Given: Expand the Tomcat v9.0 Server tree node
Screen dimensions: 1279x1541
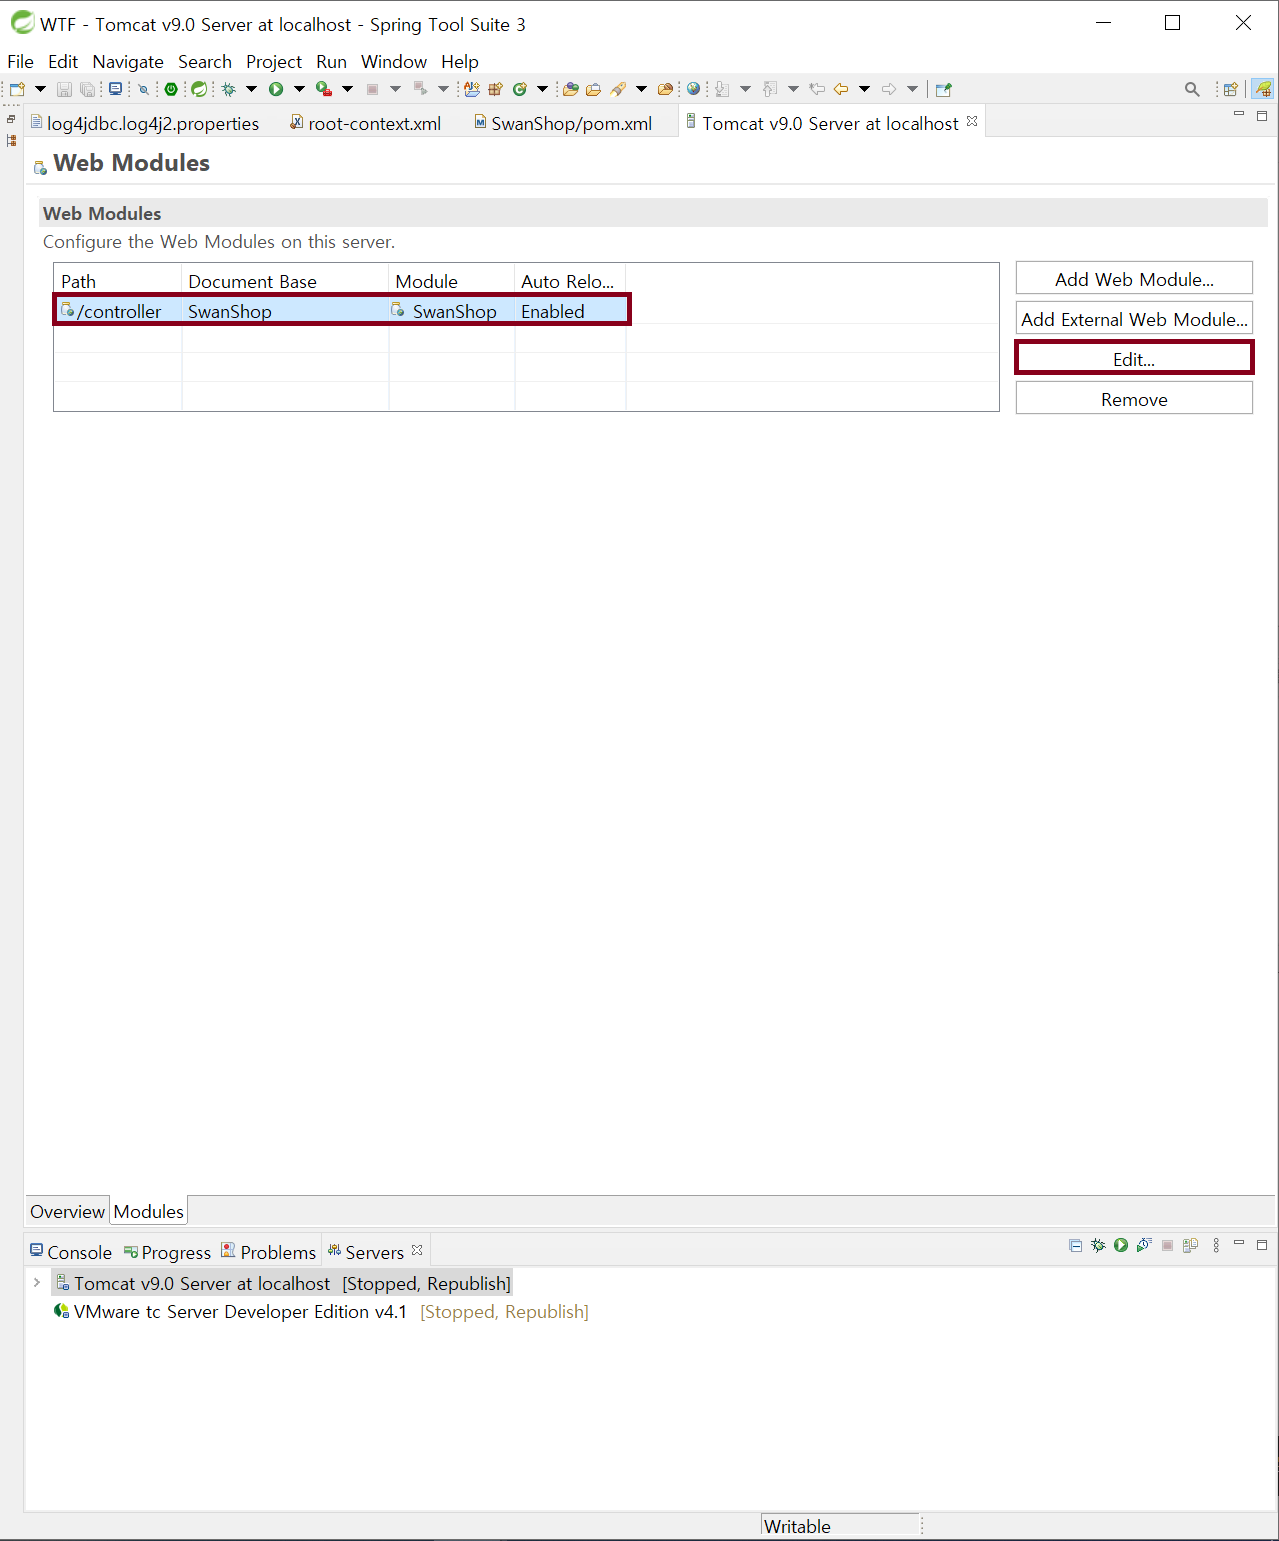Looking at the screenshot, I should click(x=37, y=1282).
